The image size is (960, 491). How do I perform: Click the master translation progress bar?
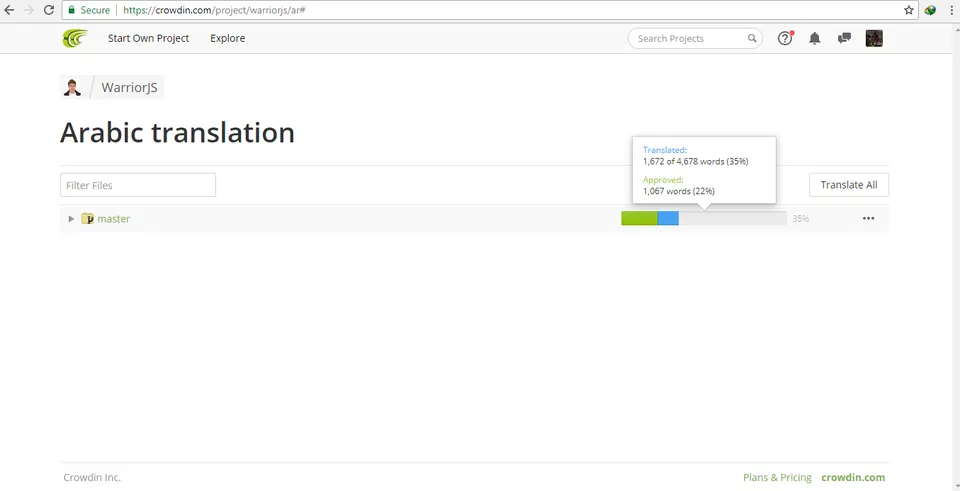coord(703,218)
